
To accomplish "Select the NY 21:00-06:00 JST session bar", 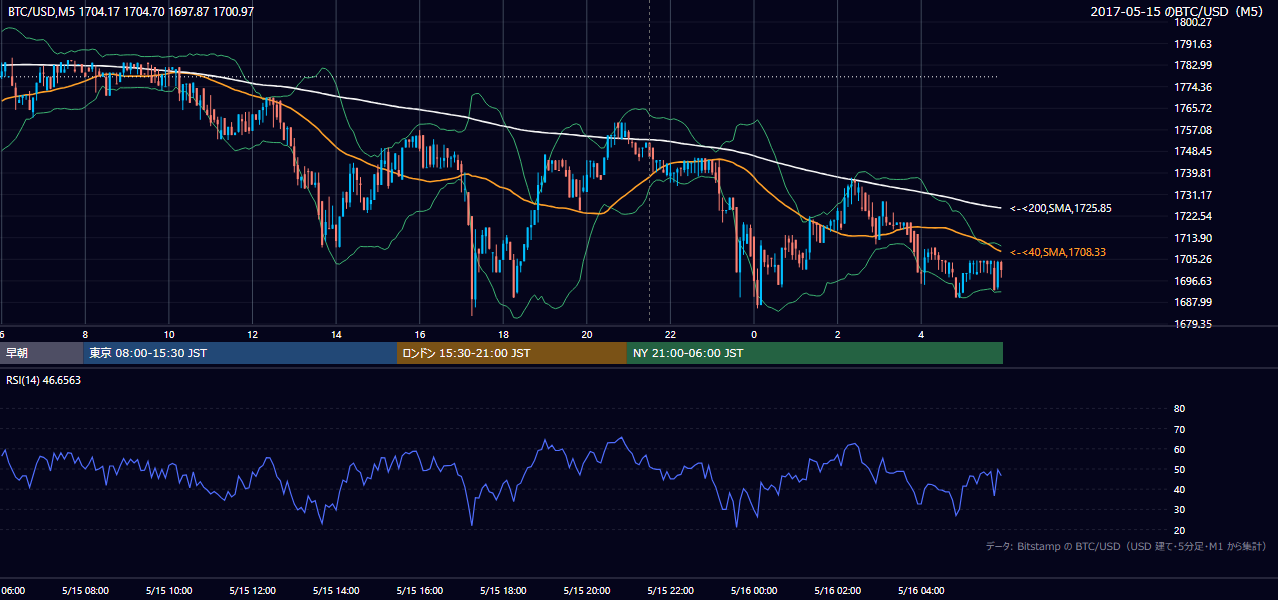I will coord(815,353).
